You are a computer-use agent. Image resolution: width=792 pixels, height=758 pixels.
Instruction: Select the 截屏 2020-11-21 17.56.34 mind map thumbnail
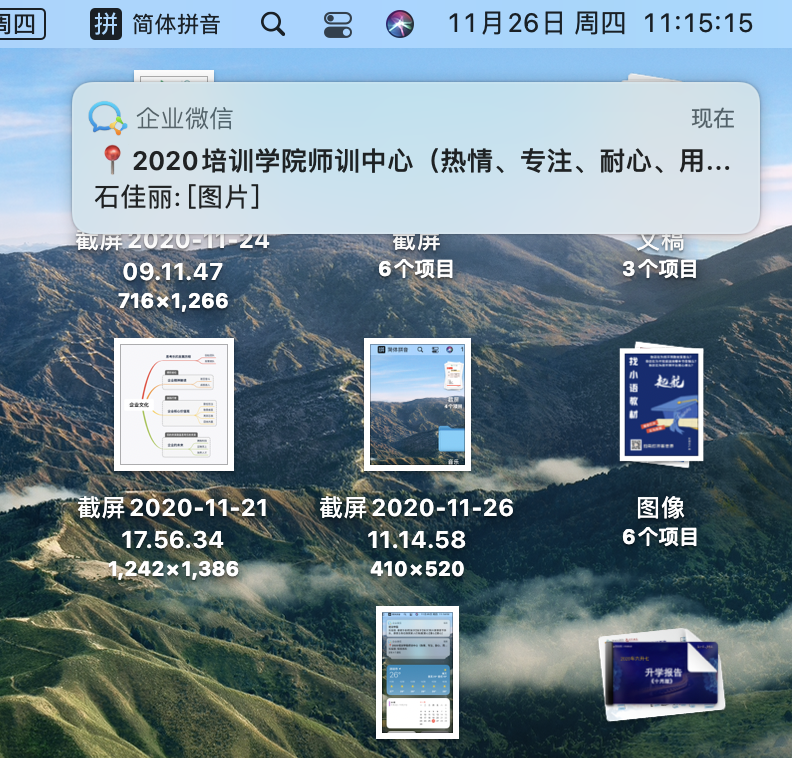[x=174, y=404]
